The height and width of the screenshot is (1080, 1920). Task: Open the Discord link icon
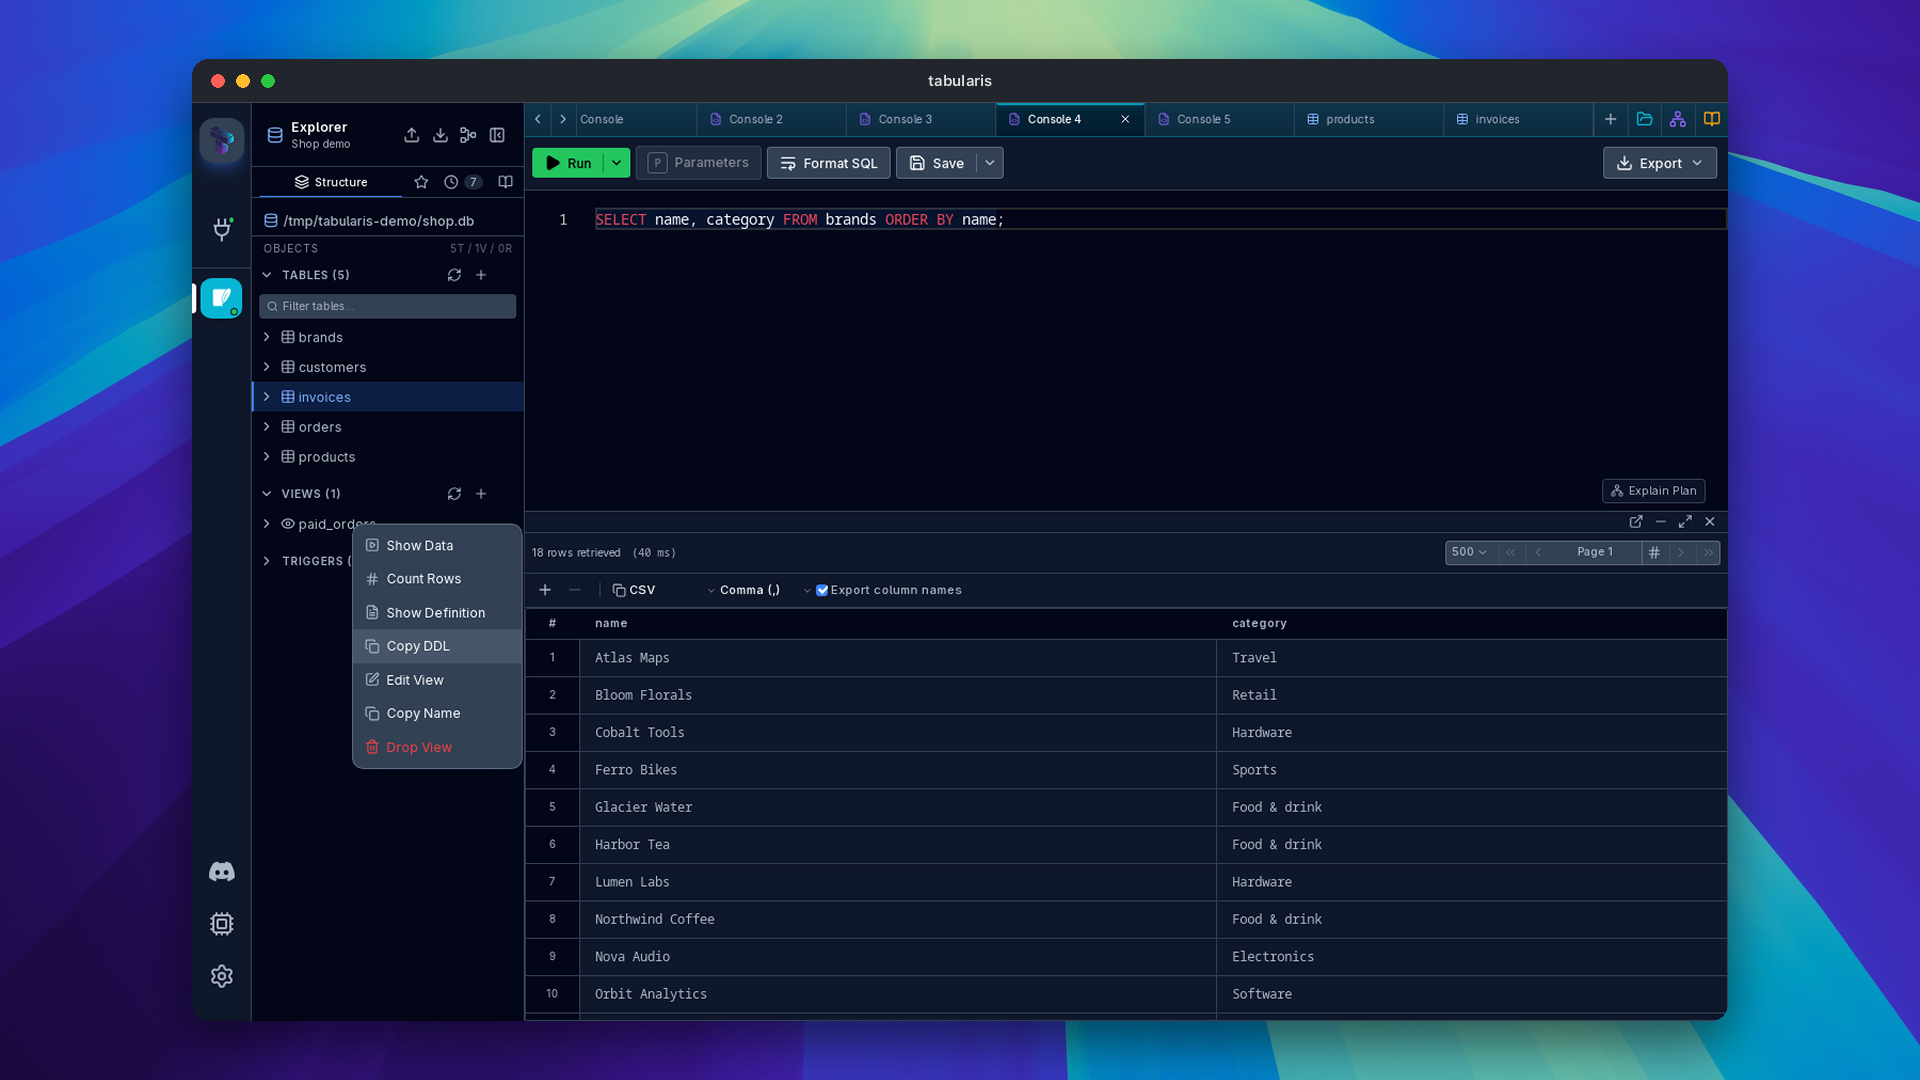221,872
